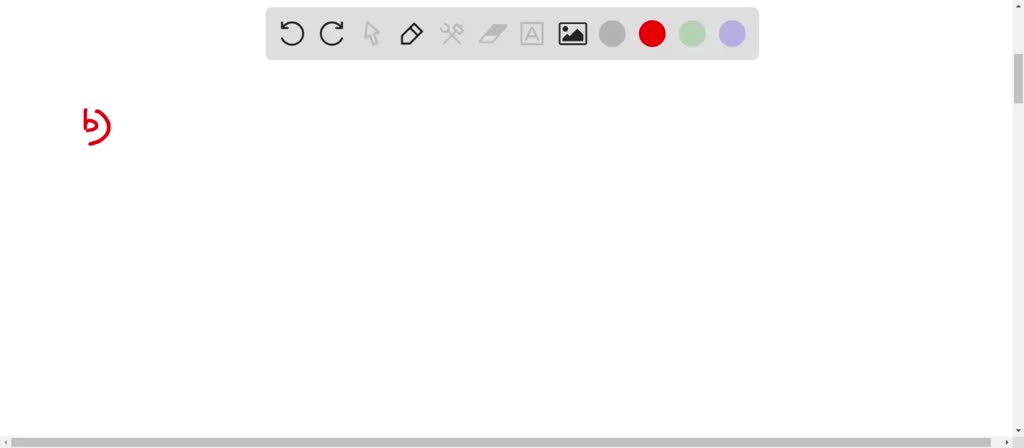This screenshot has height=448, width=1024.
Task: Click the scroll down arrow
Action: (x=1018, y=431)
